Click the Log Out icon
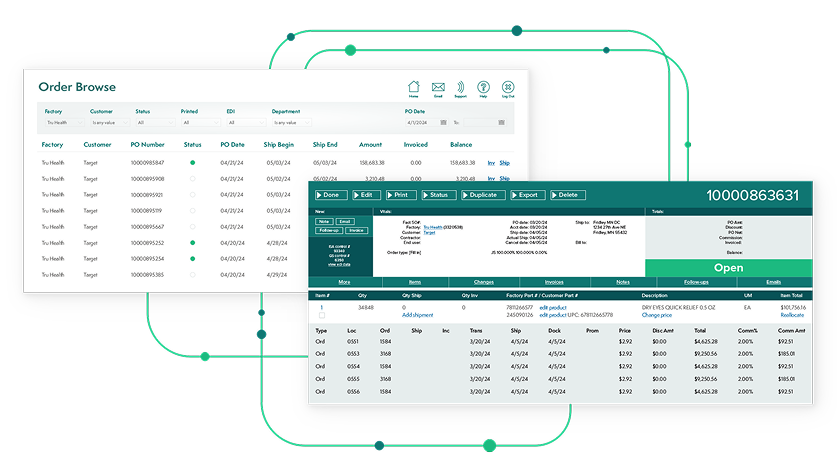Viewport: 837px width, 472px height. pyautogui.click(x=508, y=89)
